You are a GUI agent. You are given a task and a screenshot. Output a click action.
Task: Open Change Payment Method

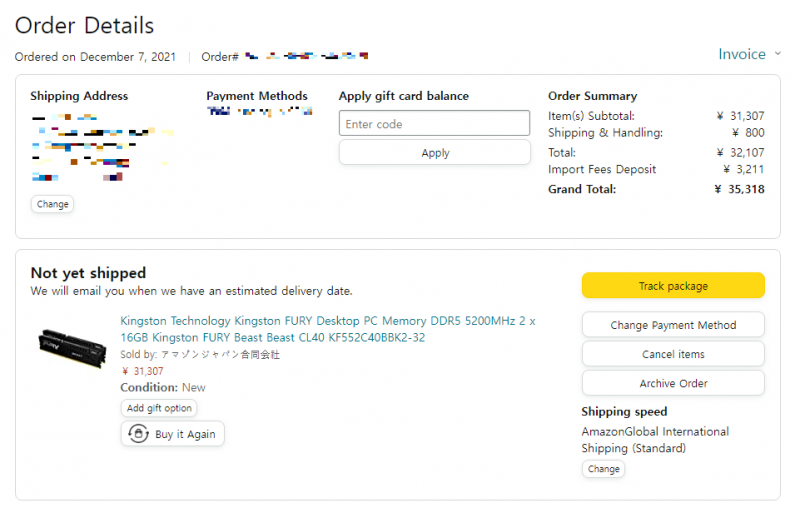point(673,325)
